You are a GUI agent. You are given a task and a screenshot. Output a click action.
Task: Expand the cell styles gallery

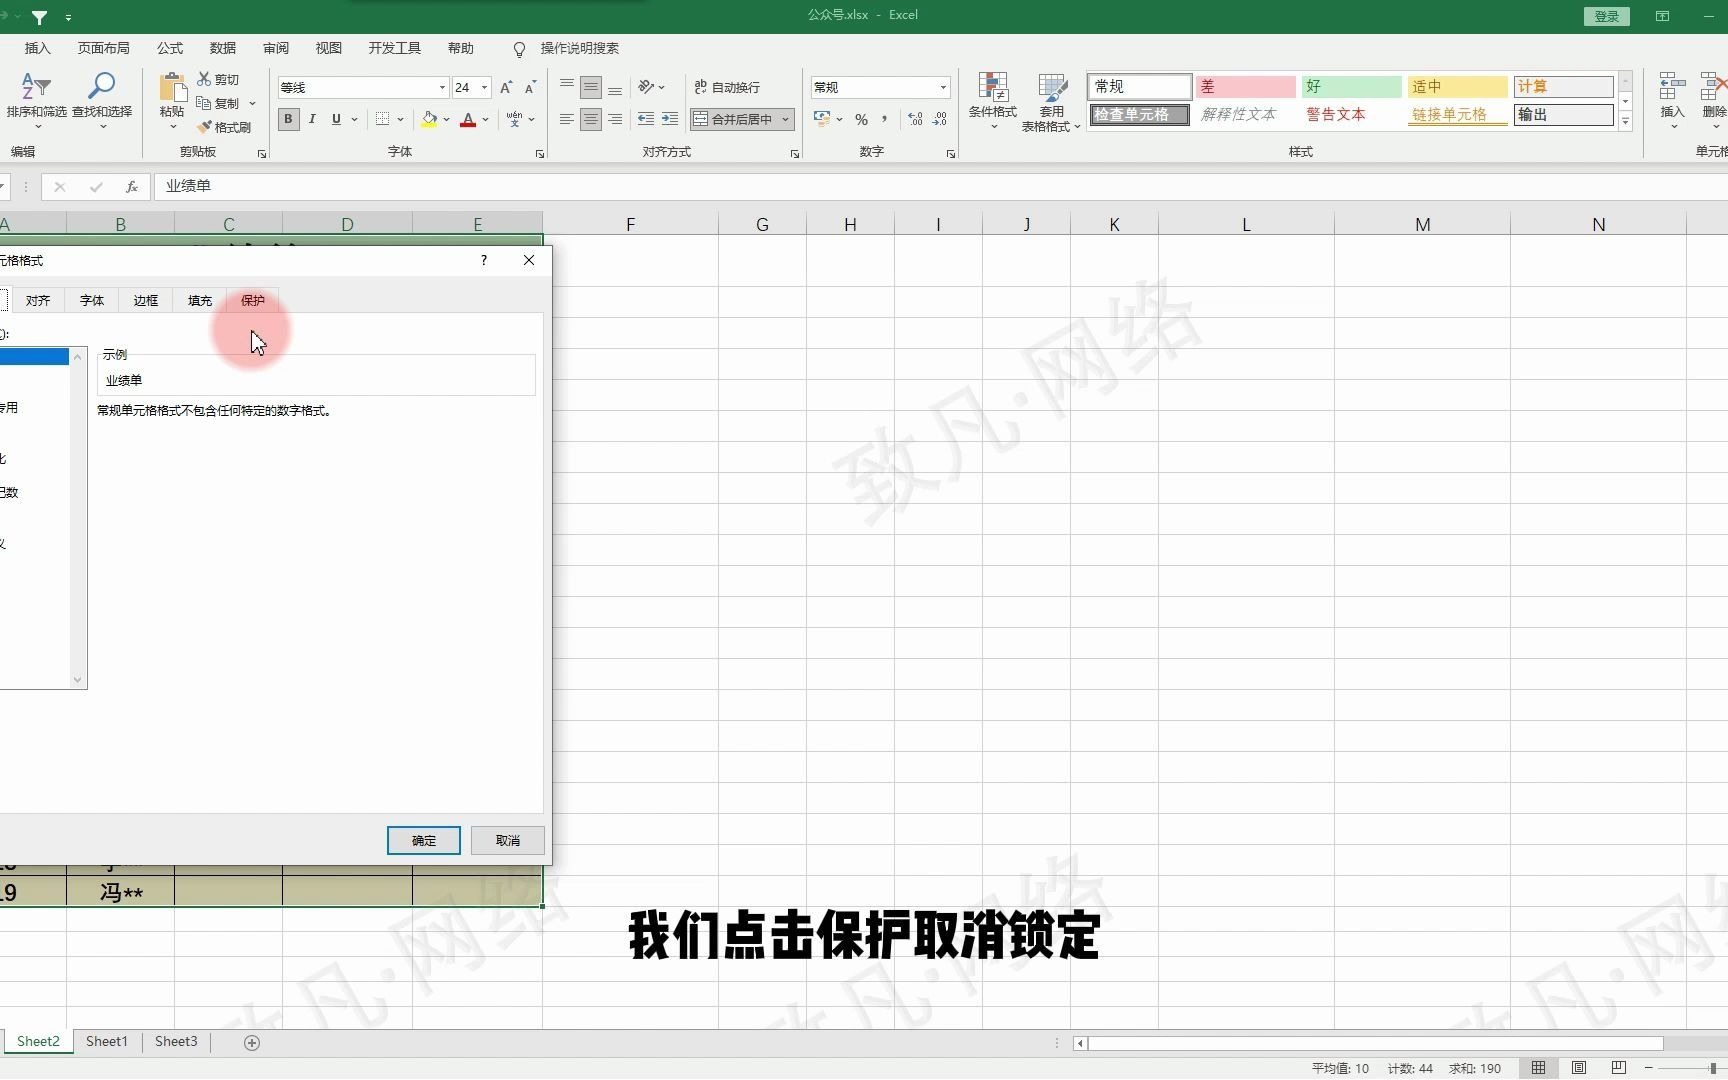tap(1625, 121)
